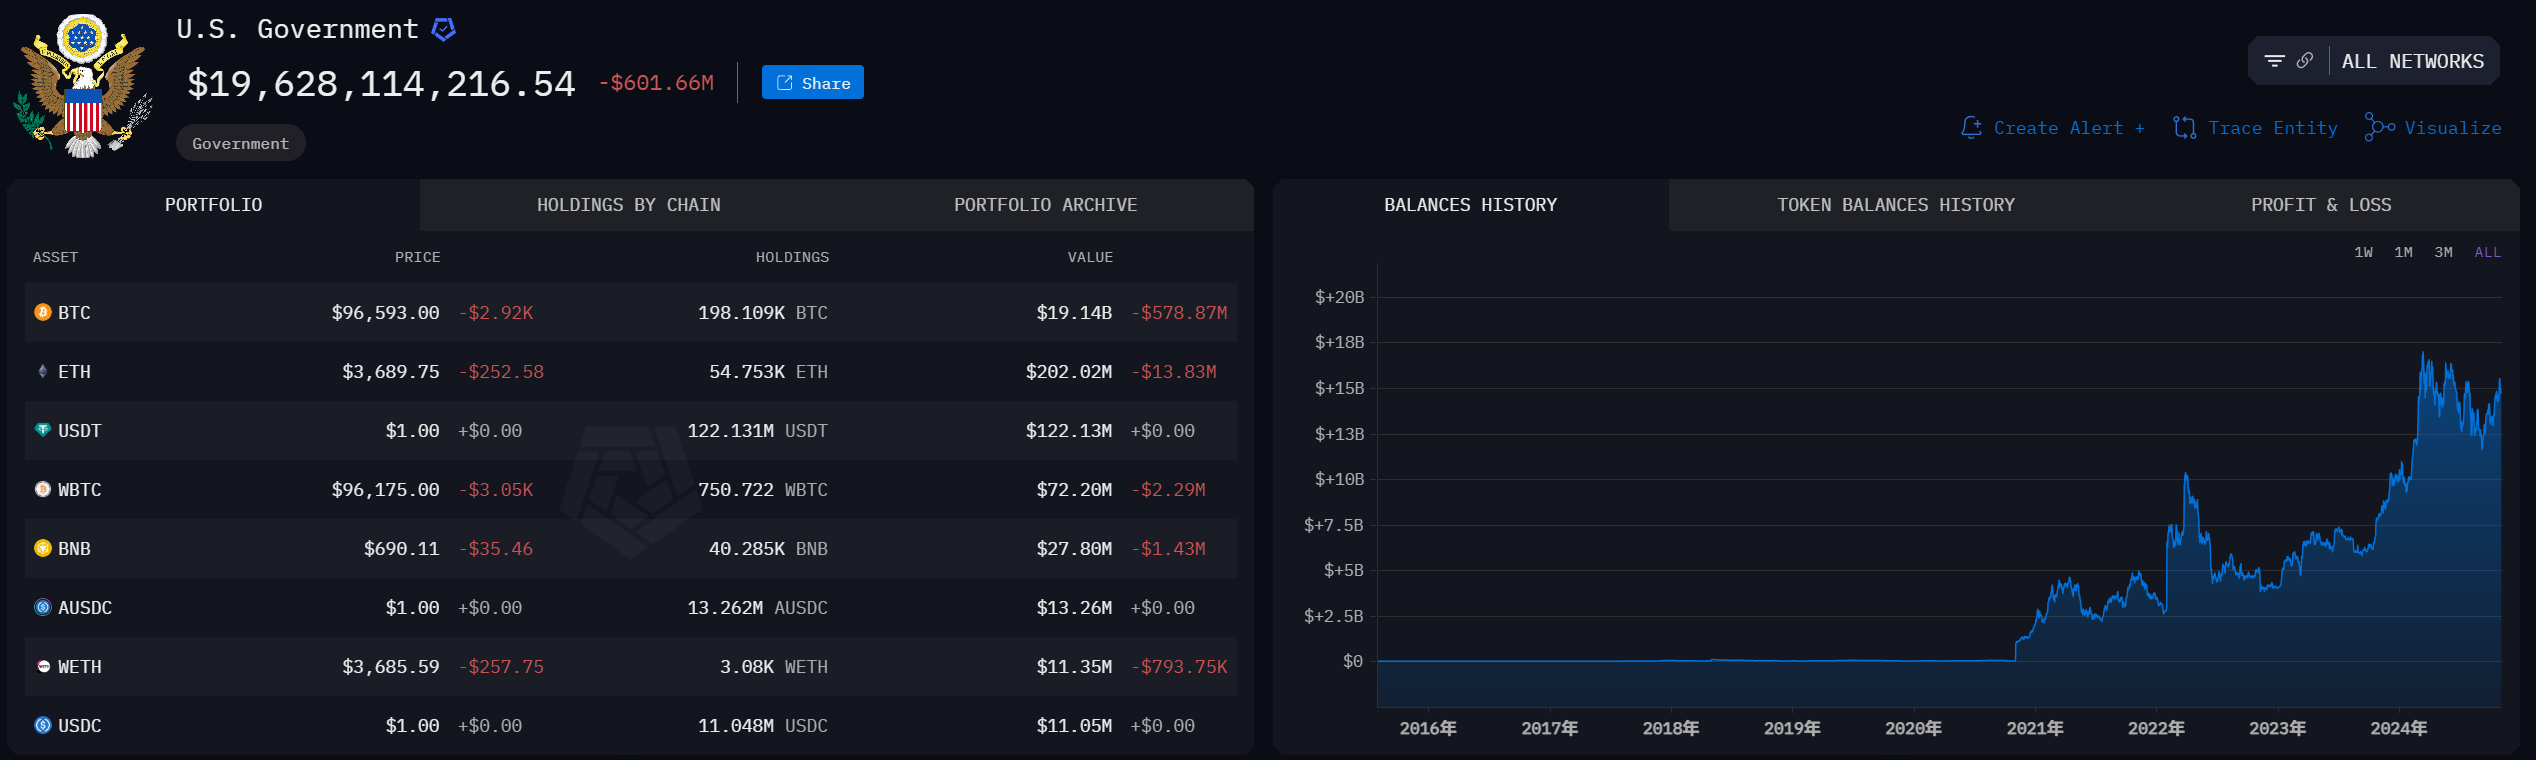Open the Portfolio Archive tab
Viewport: 2536px width, 760px height.
pyautogui.click(x=1045, y=205)
